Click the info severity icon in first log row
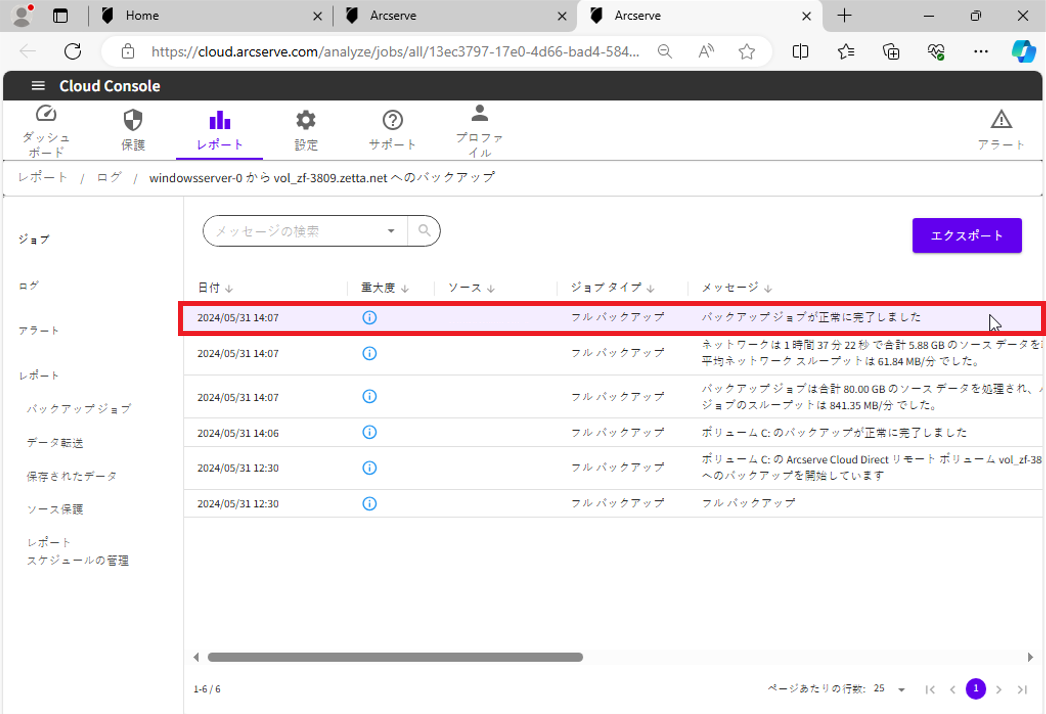 369,318
